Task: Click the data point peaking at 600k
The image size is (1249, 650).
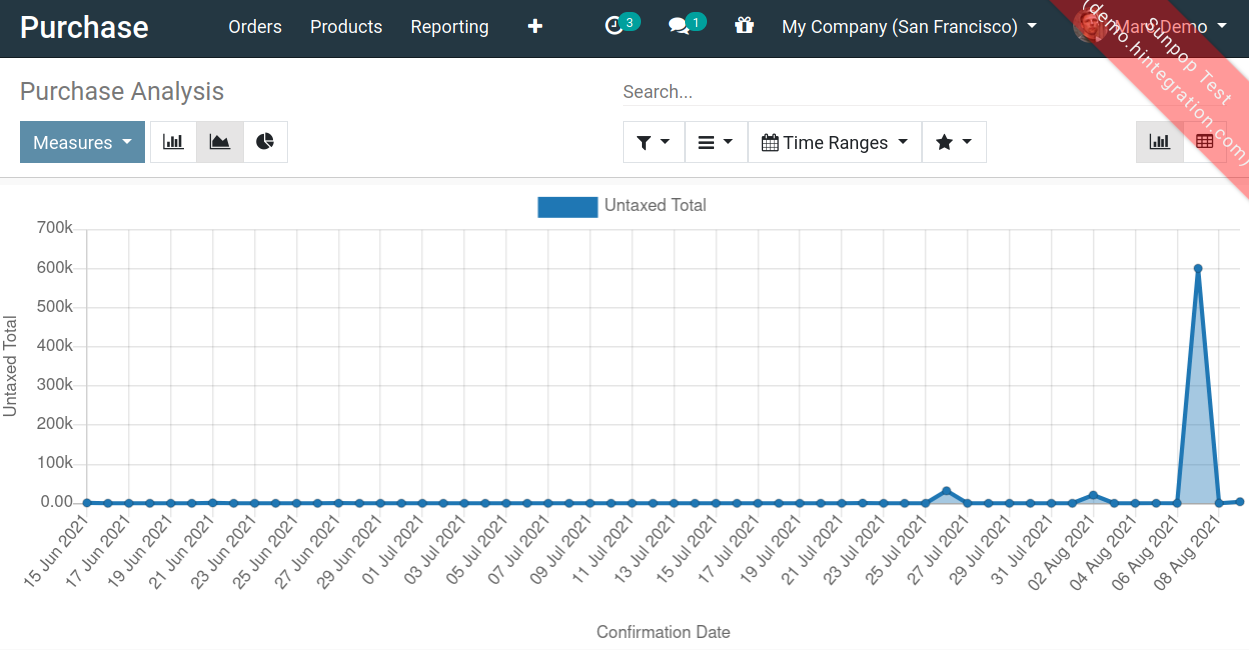Action: point(1198,268)
